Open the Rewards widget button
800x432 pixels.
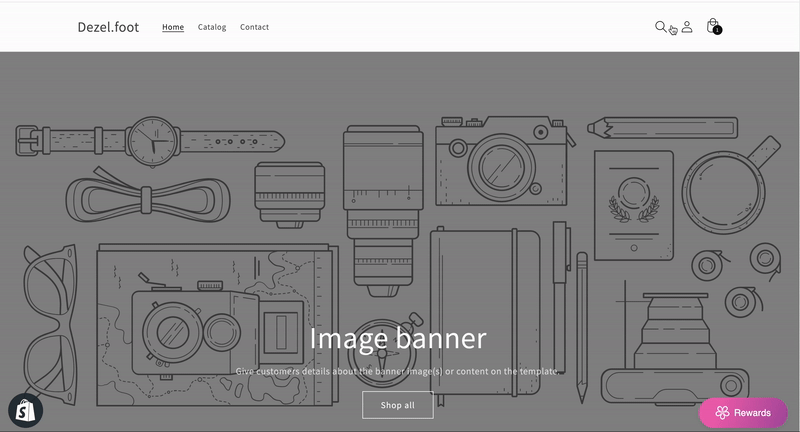tap(743, 413)
